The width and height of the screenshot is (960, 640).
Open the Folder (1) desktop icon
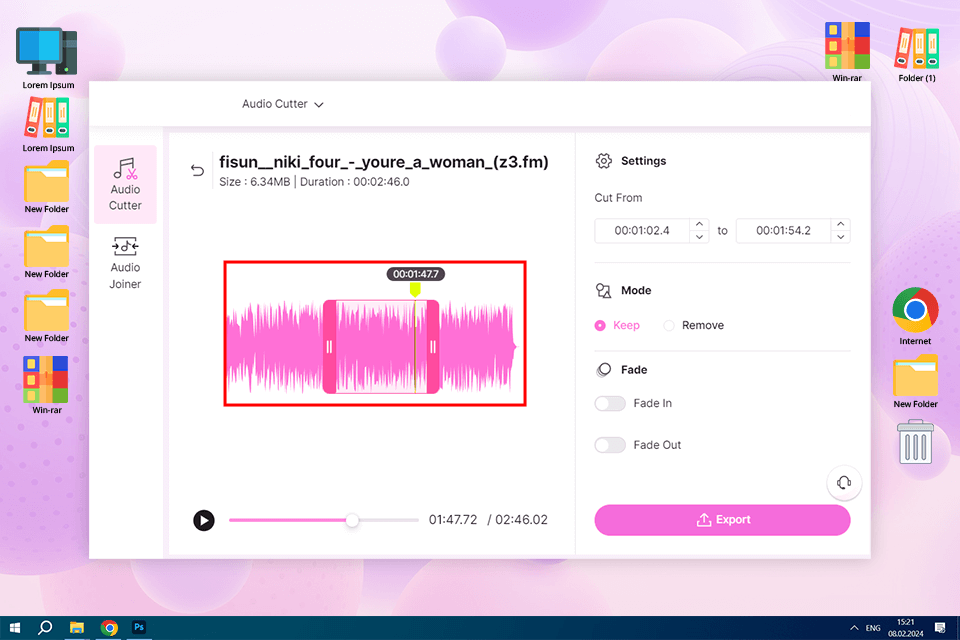click(917, 55)
